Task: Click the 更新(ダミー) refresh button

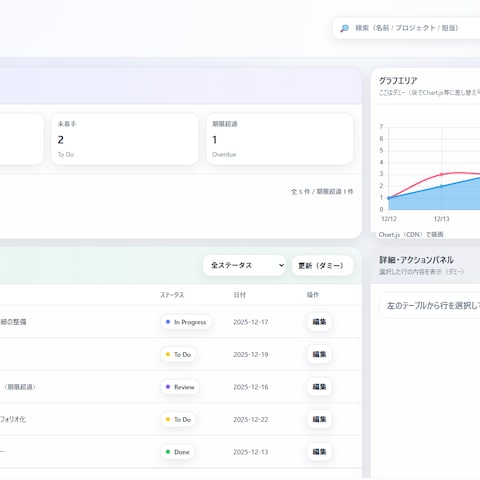Action: coord(322,265)
